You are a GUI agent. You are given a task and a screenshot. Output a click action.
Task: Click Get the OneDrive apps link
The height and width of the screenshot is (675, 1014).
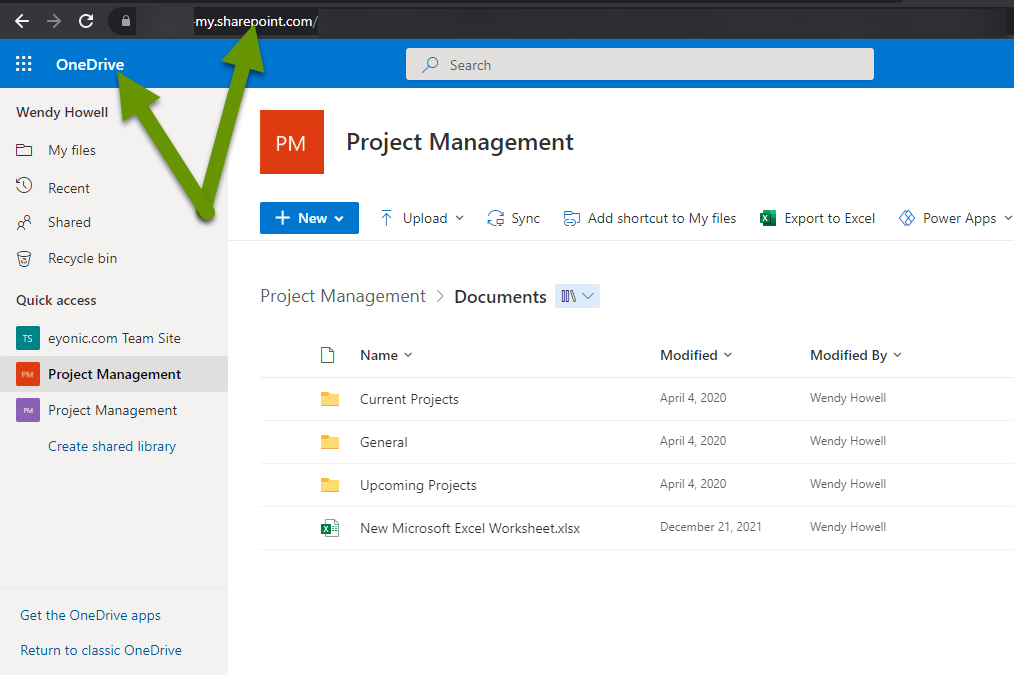point(91,616)
